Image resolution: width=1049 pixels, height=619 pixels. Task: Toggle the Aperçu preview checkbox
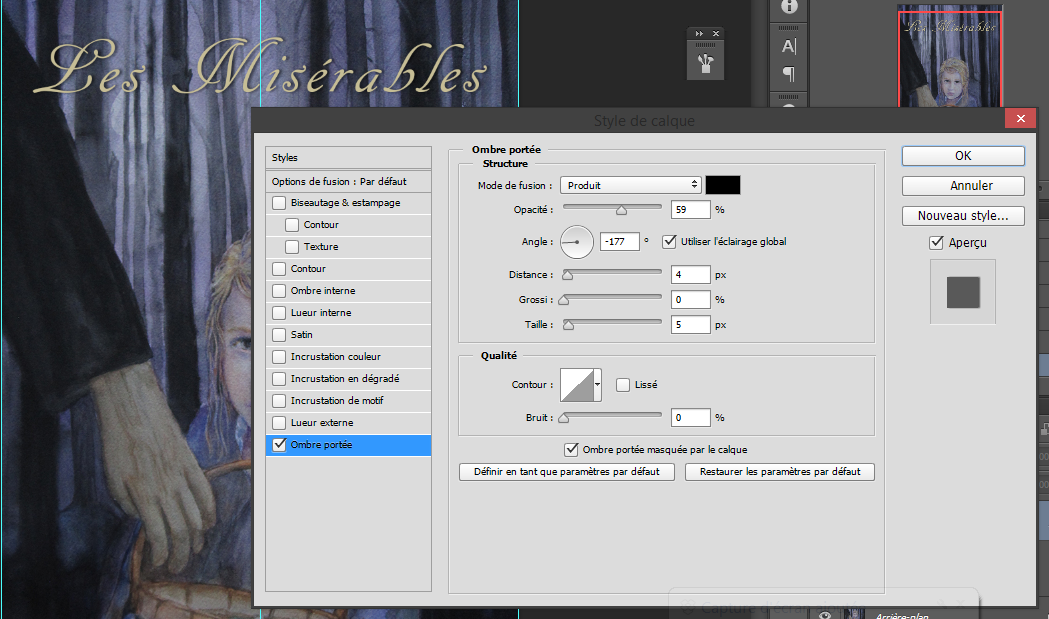tap(936, 243)
